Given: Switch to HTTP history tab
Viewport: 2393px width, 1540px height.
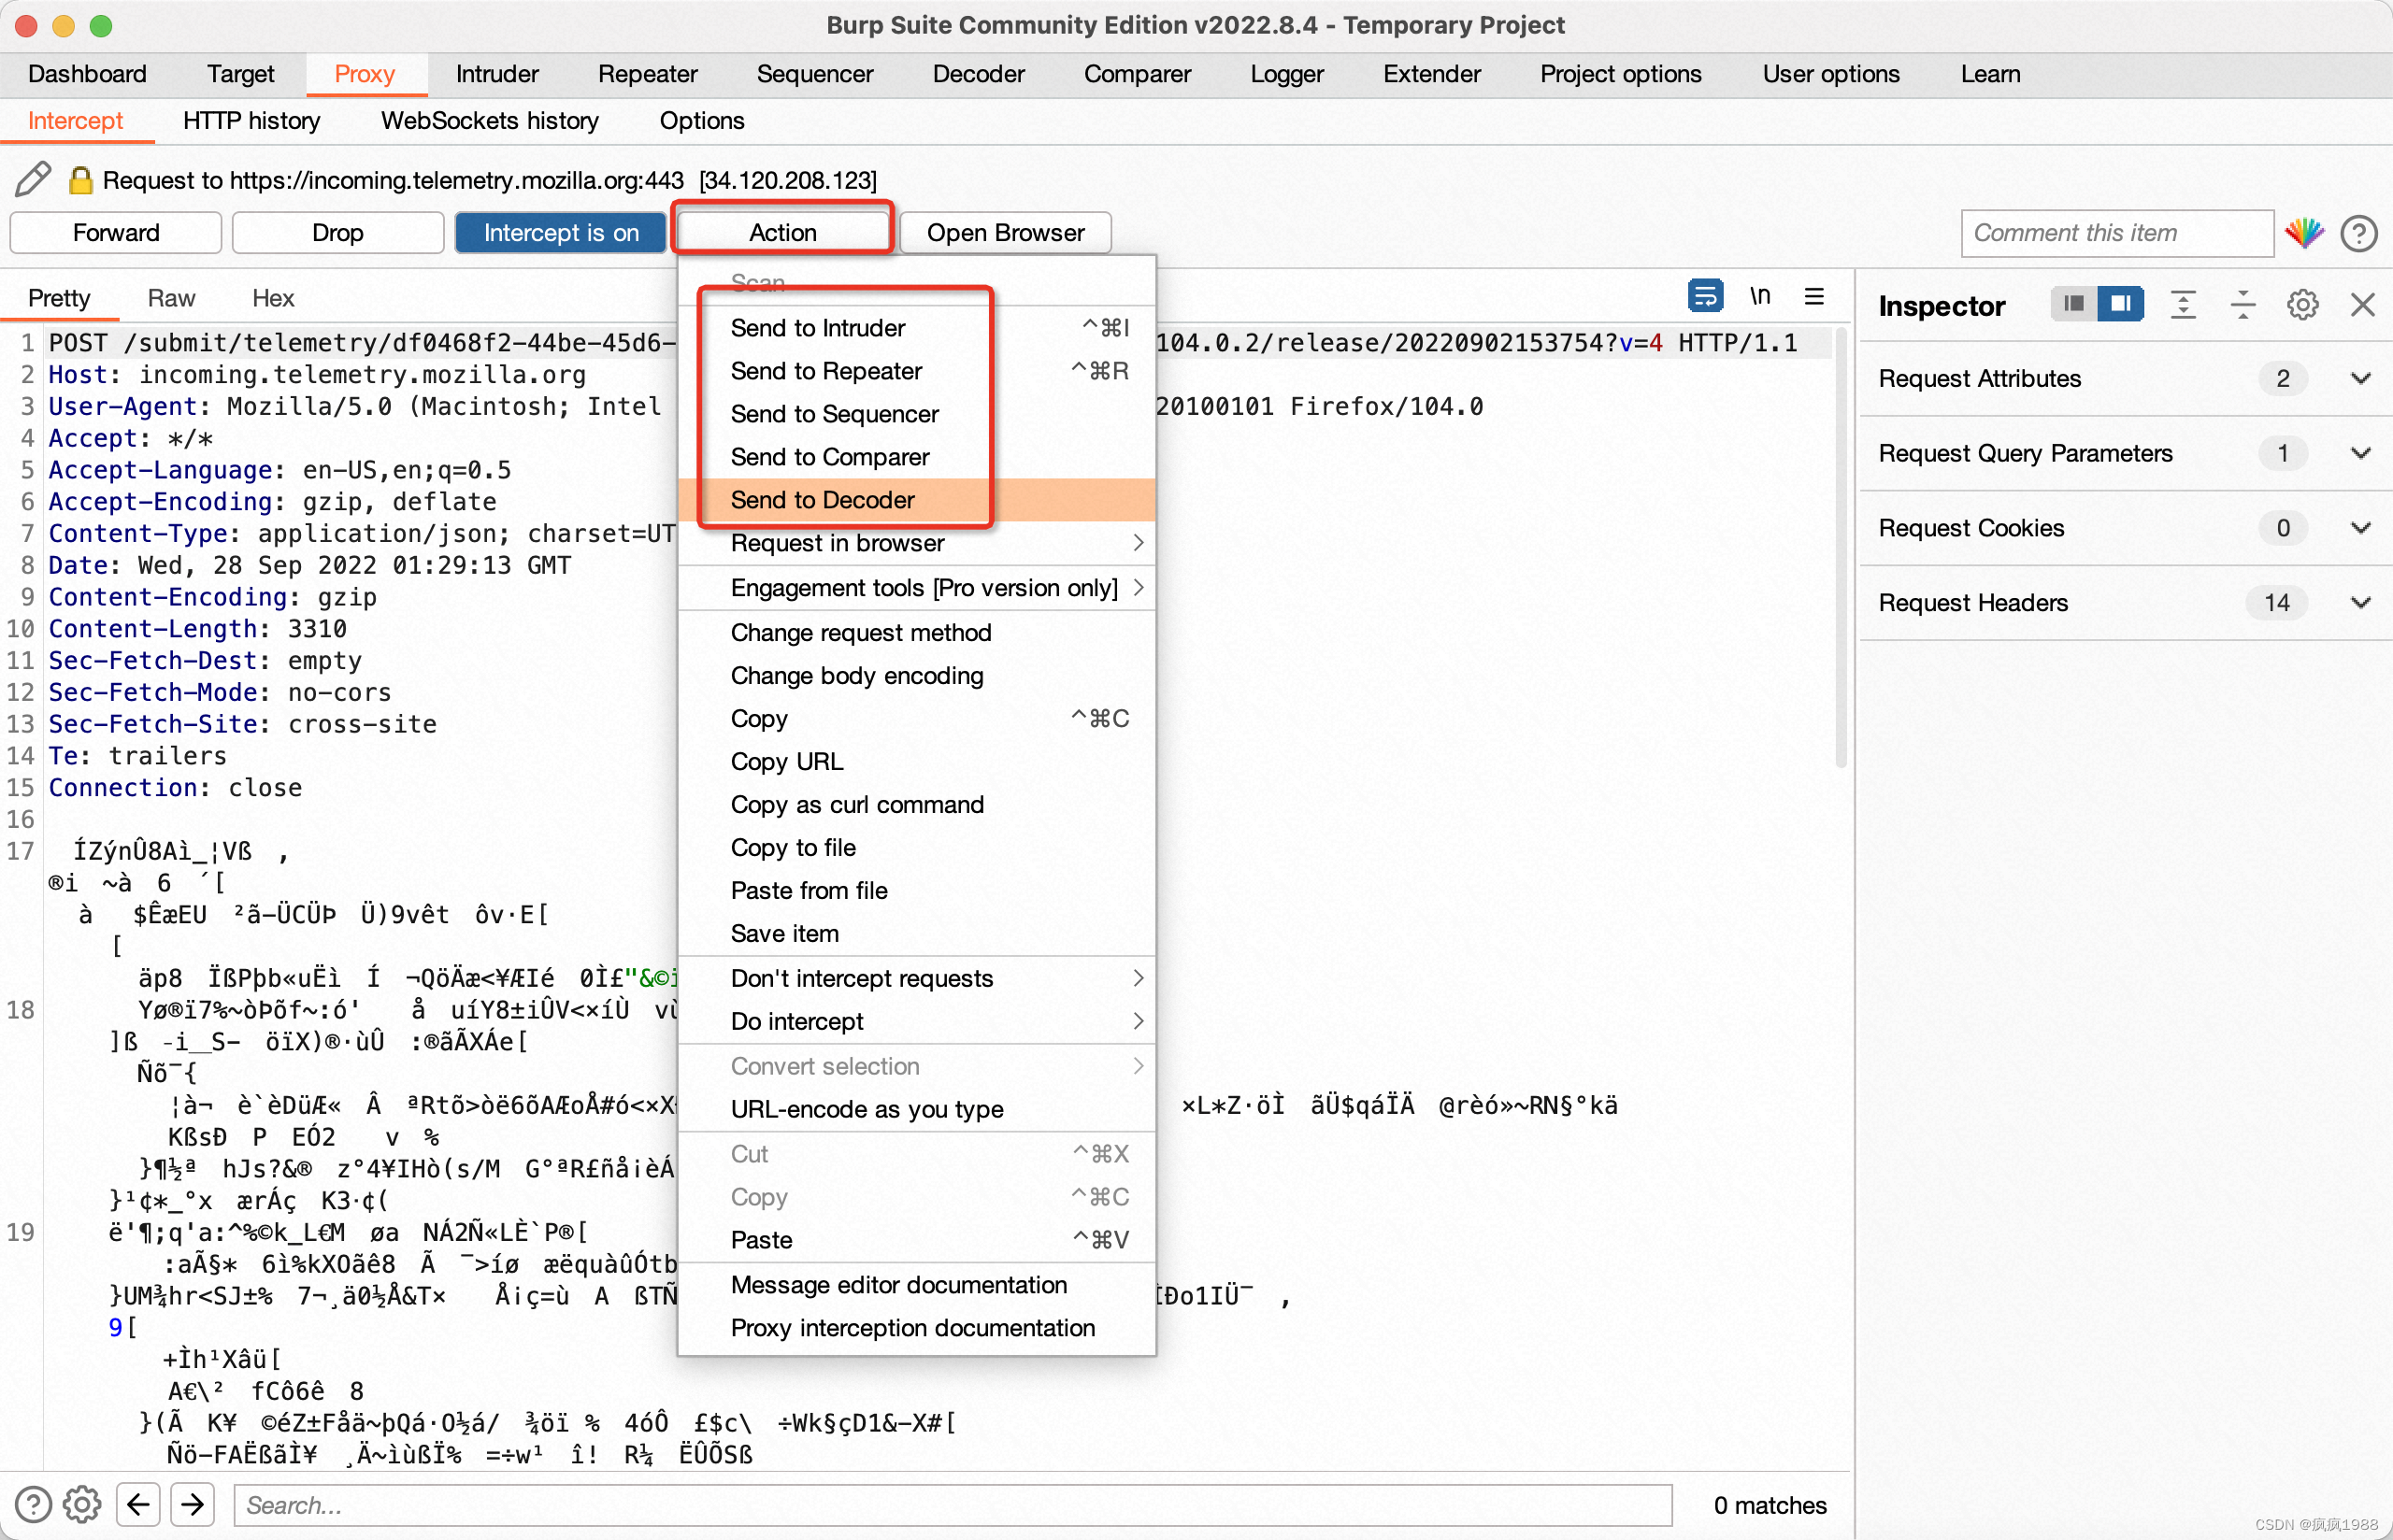Looking at the screenshot, I should click(253, 121).
